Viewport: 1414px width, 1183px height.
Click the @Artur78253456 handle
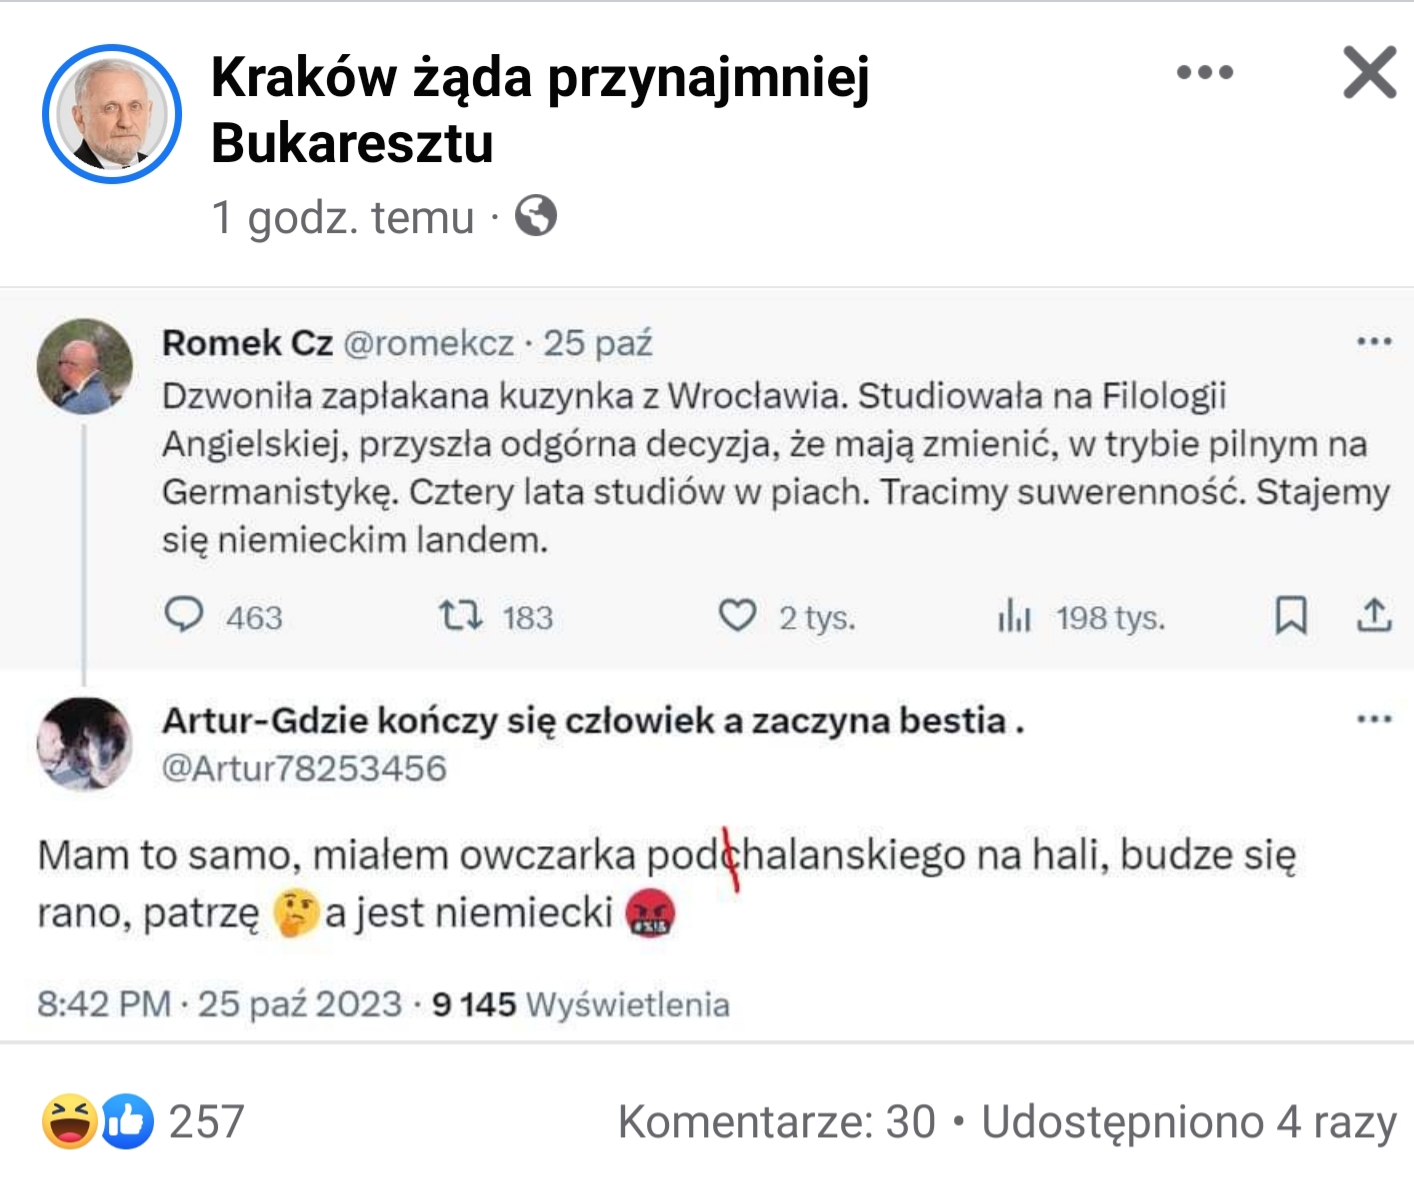pyautogui.click(x=304, y=768)
